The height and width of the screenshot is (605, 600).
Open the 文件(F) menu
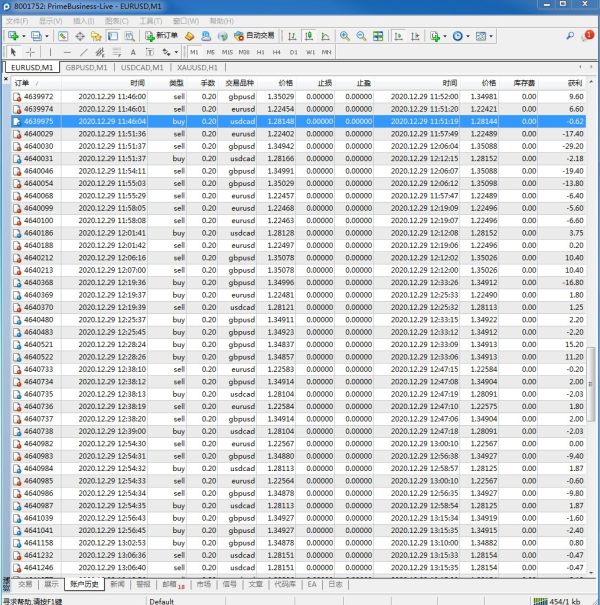point(18,20)
